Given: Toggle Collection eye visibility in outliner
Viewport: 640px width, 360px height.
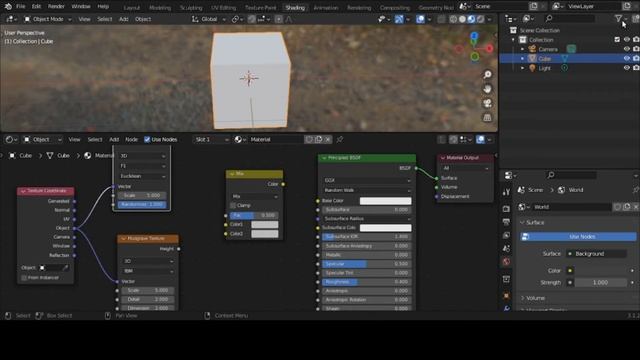Looking at the screenshot, I should [627, 40].
